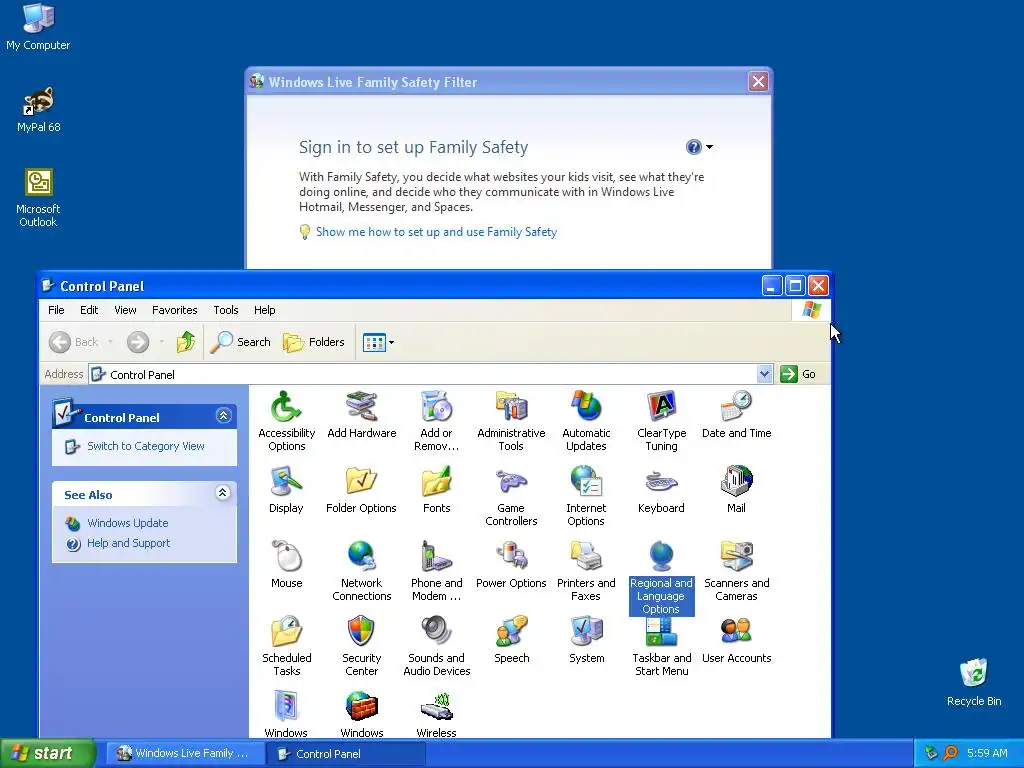
Task: Select Taskbar and Start Menu icon
Action: pos(661,648)
